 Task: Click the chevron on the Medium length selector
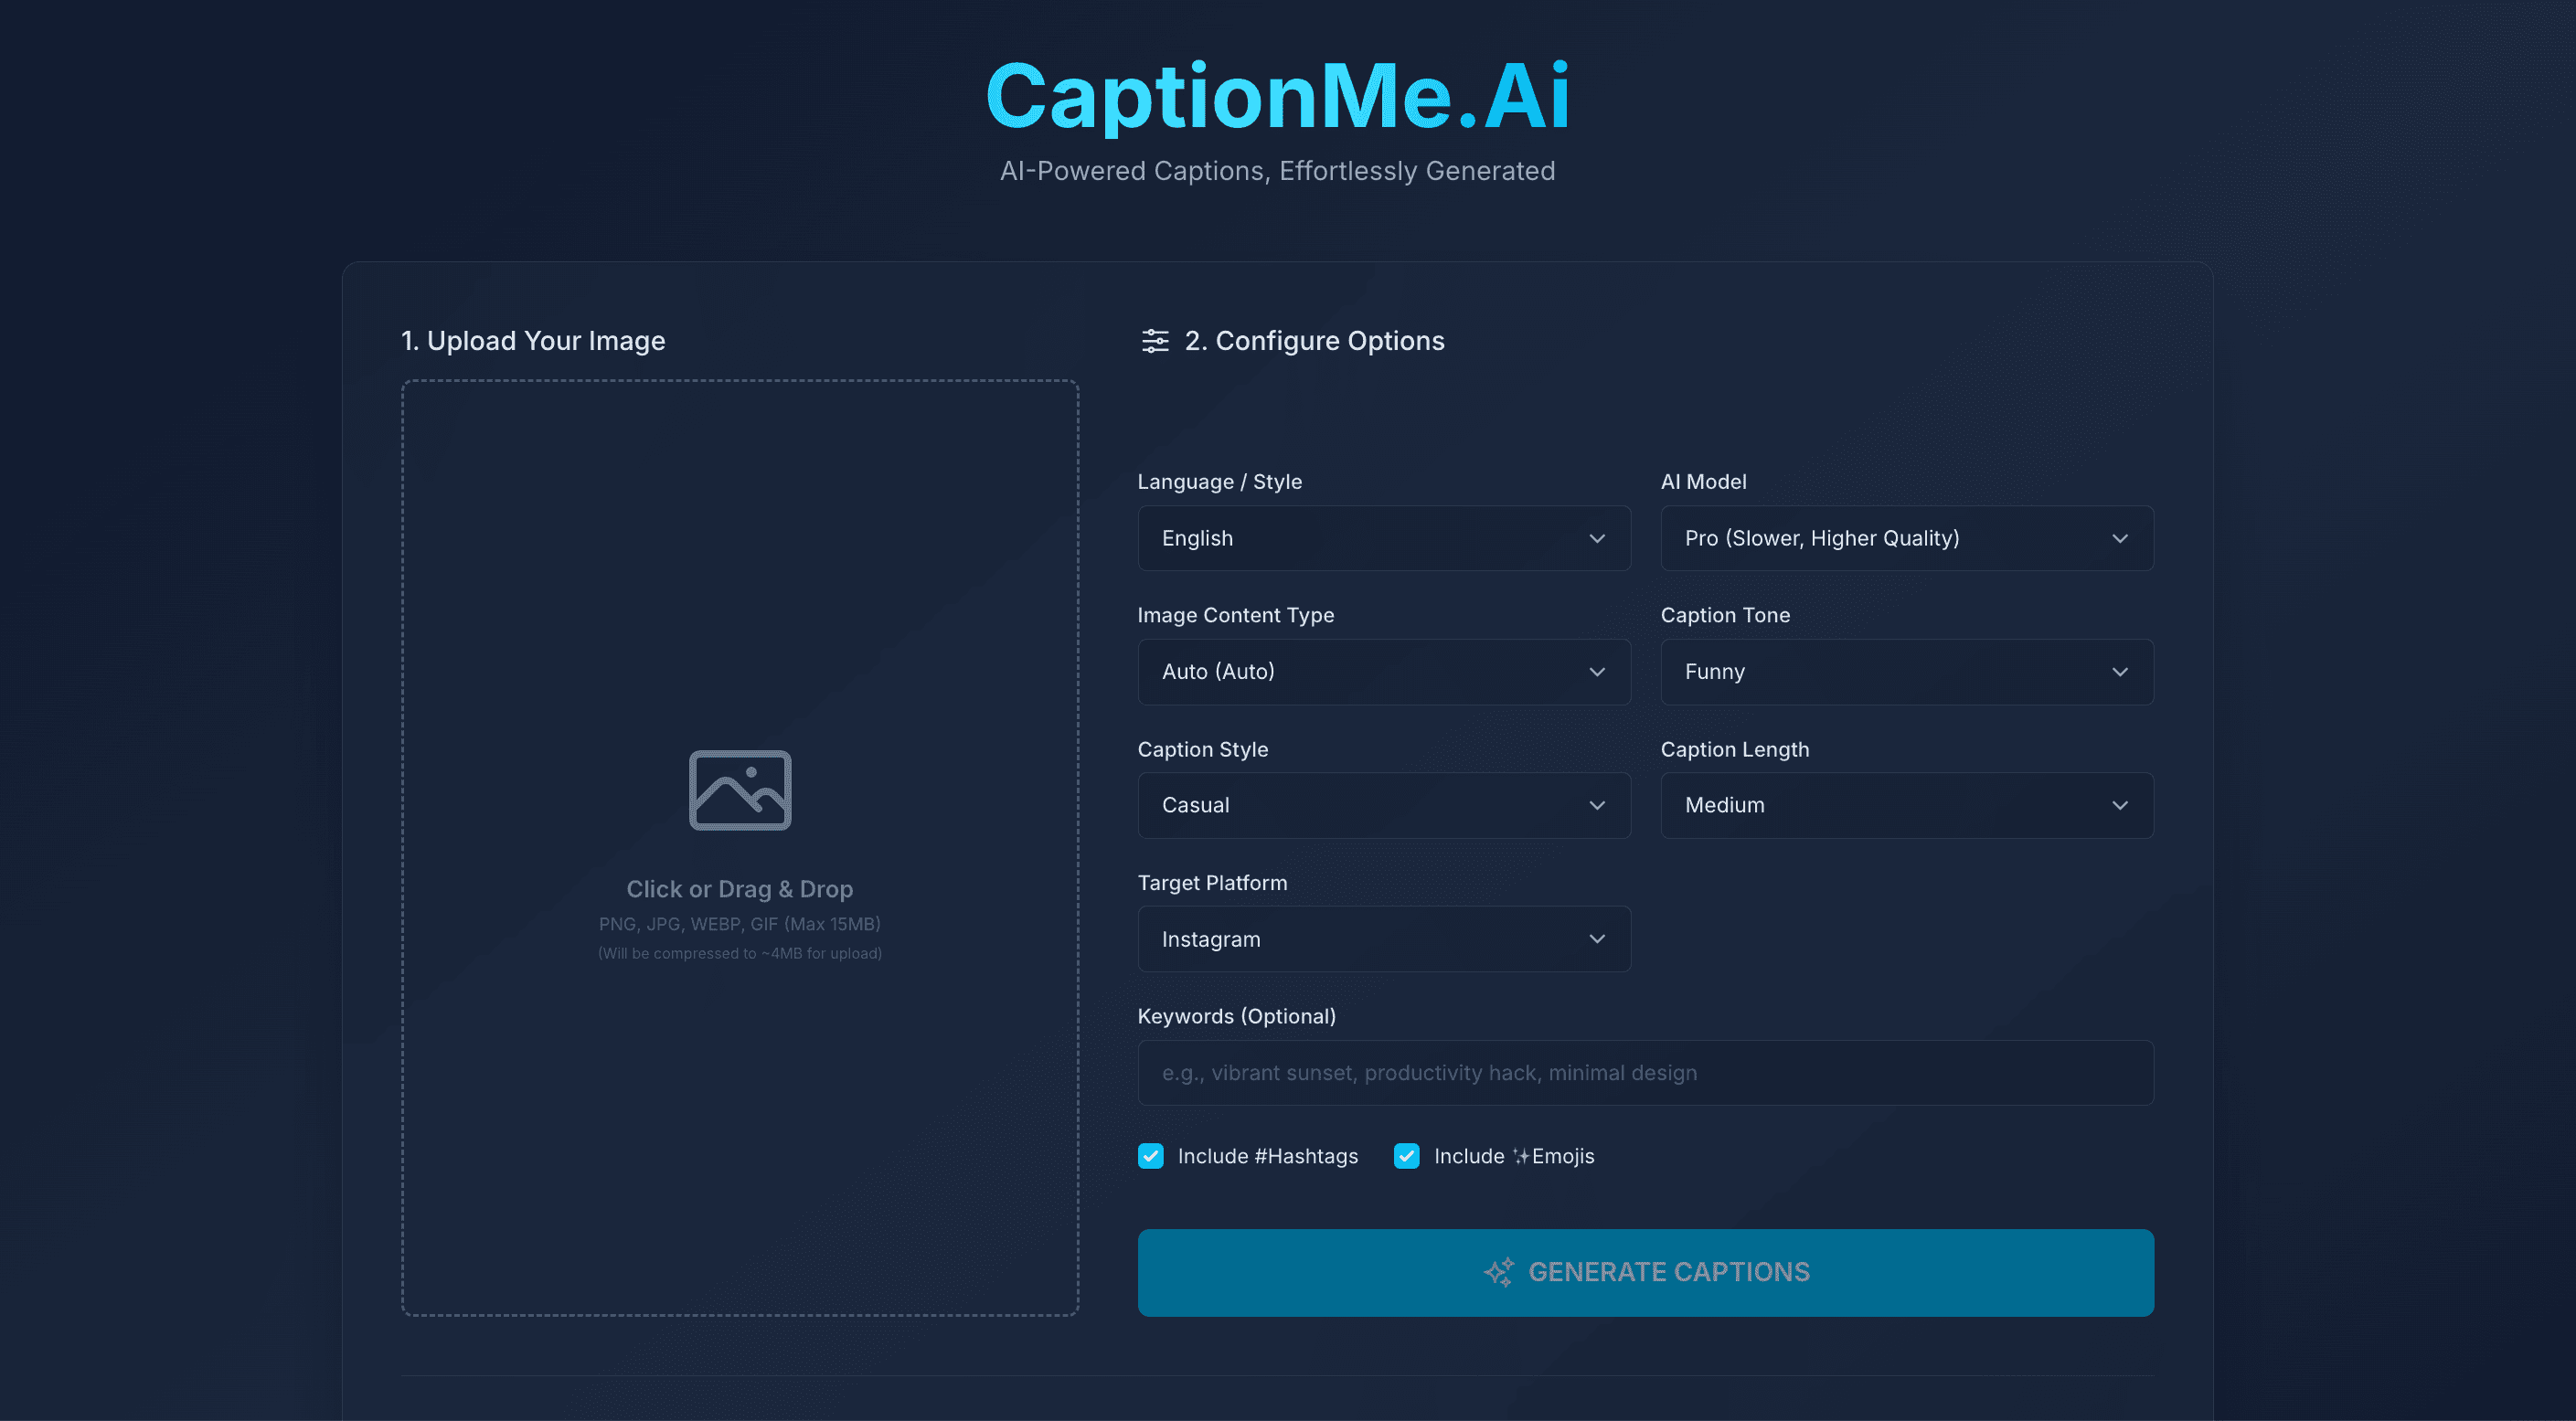[2121, 805]
